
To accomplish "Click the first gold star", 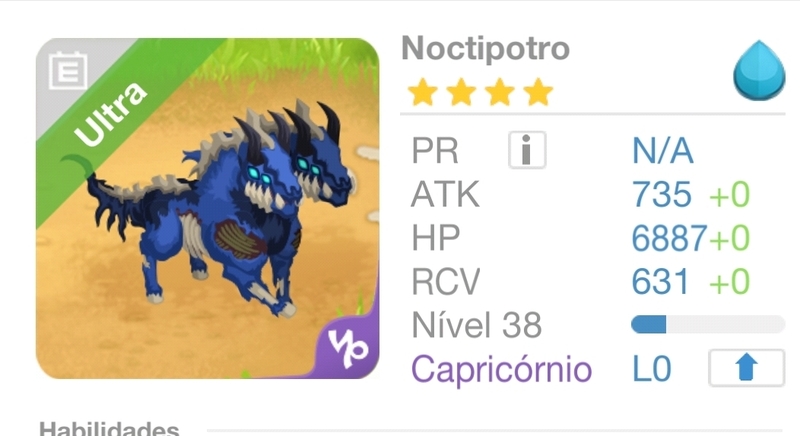I will [x=423, y=92].
